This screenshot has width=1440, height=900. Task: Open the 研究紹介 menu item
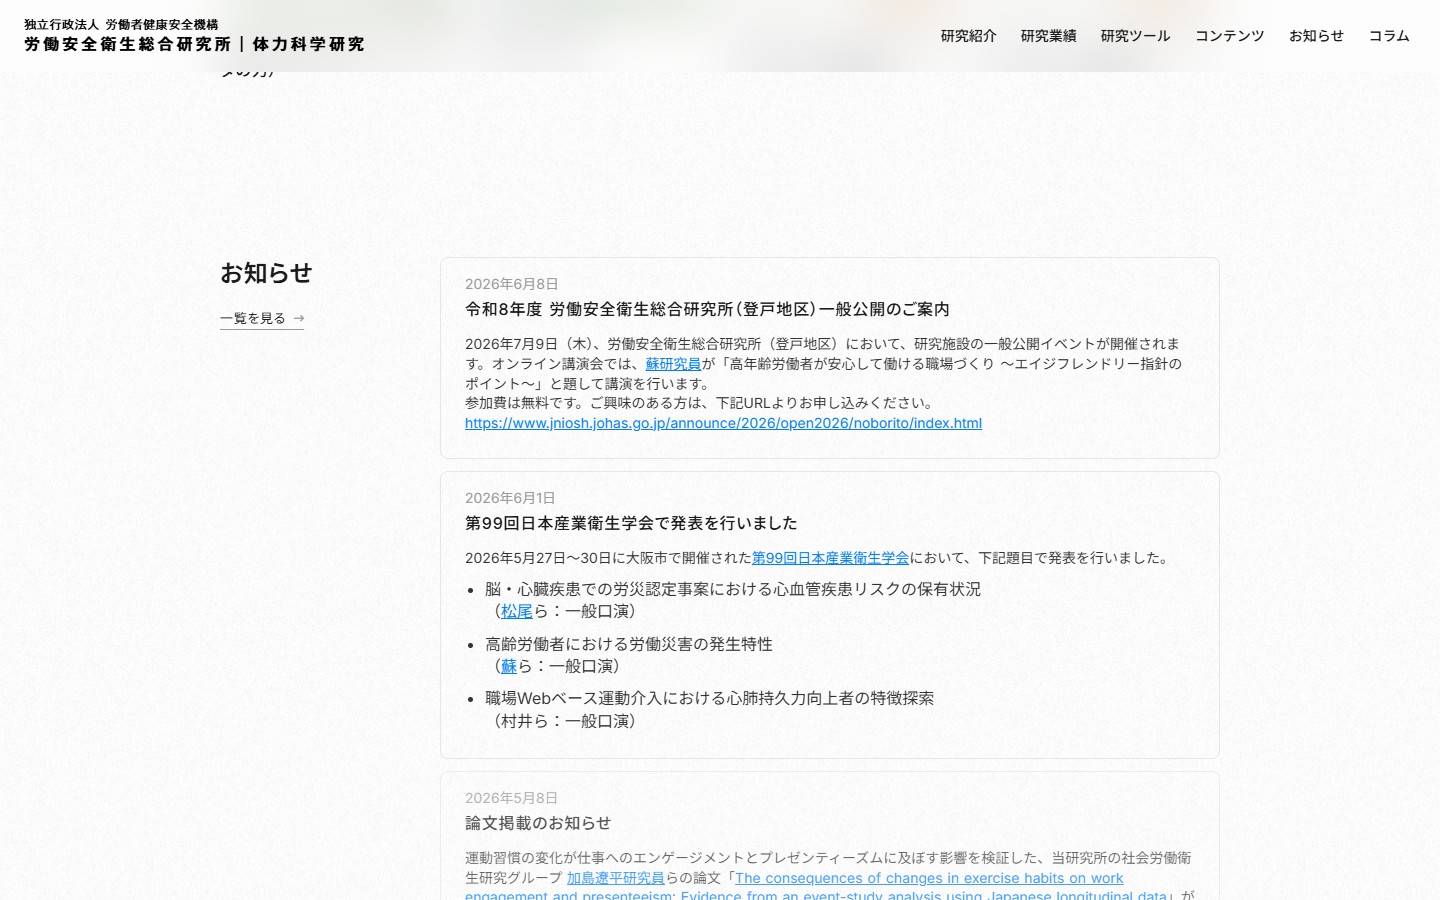968,36
